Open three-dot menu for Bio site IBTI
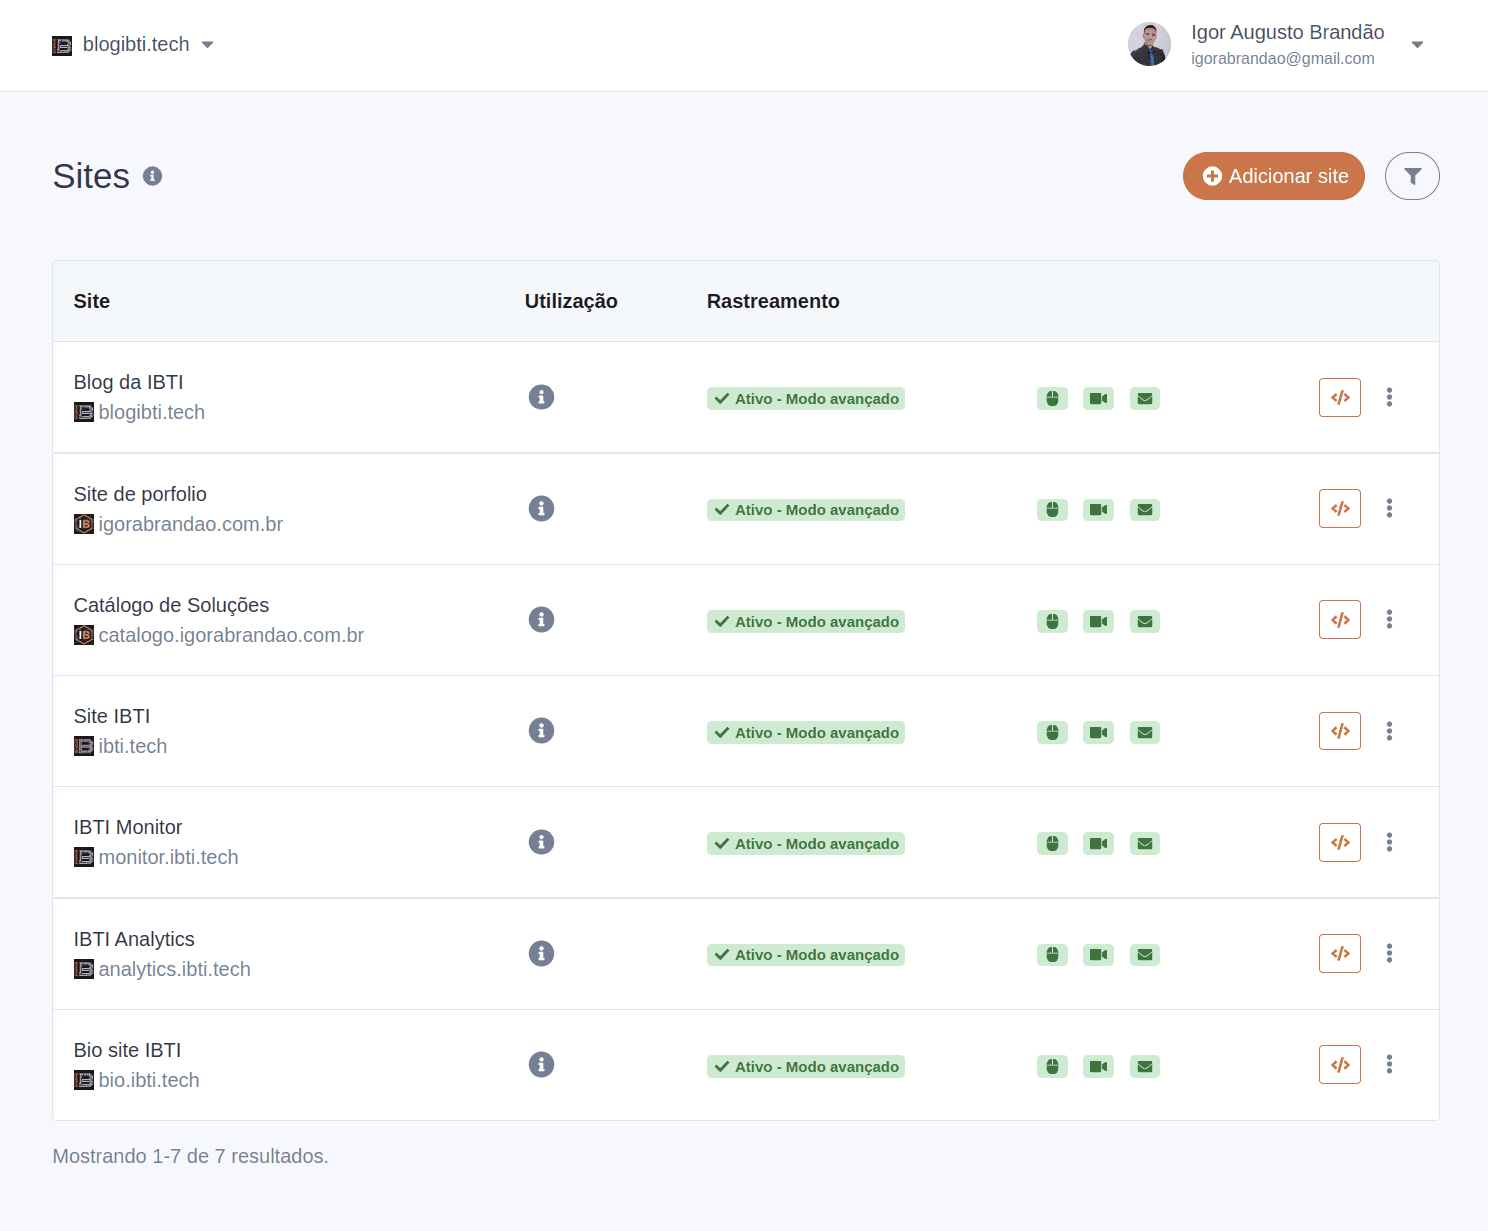Image resolution: width=1488 pixels, height=1231 pixels. pyautogui.click(x=1389, y=1064)
